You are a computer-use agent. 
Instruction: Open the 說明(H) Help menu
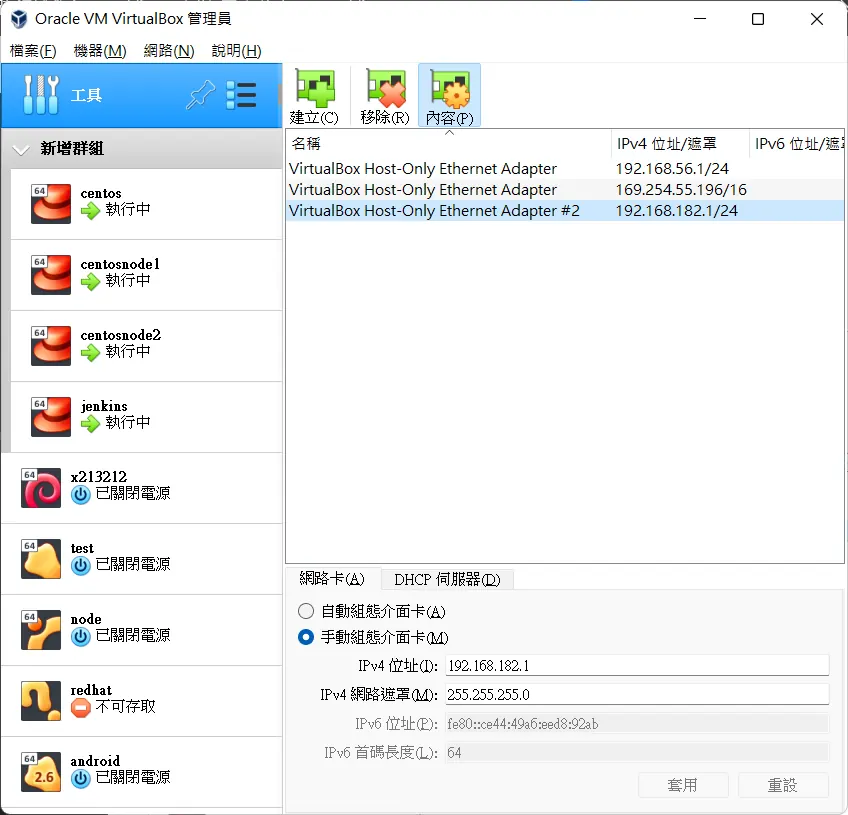236,51
